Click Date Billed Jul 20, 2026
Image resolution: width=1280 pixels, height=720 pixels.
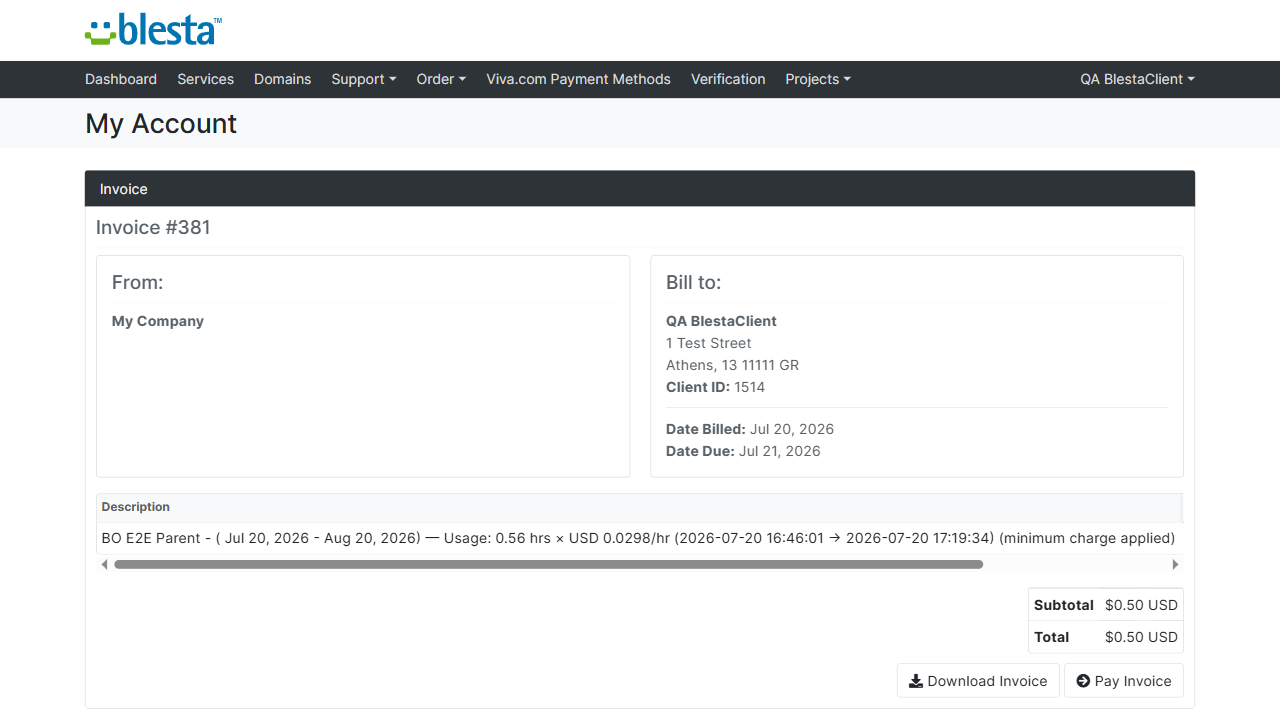(x=750, y=429)
